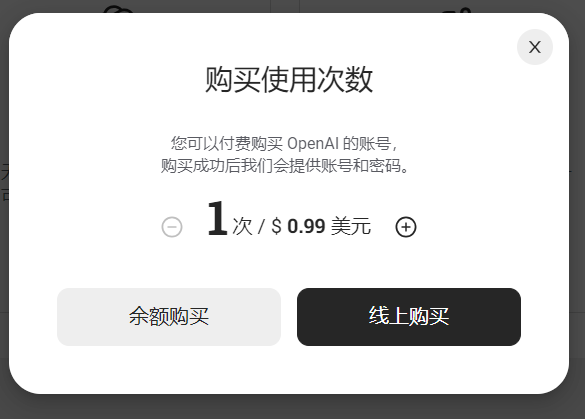Click partially hidden icon behind dialog top-right
Image resolution: width=585 pixels, height=419 pixels.
(x=457, y=10)
